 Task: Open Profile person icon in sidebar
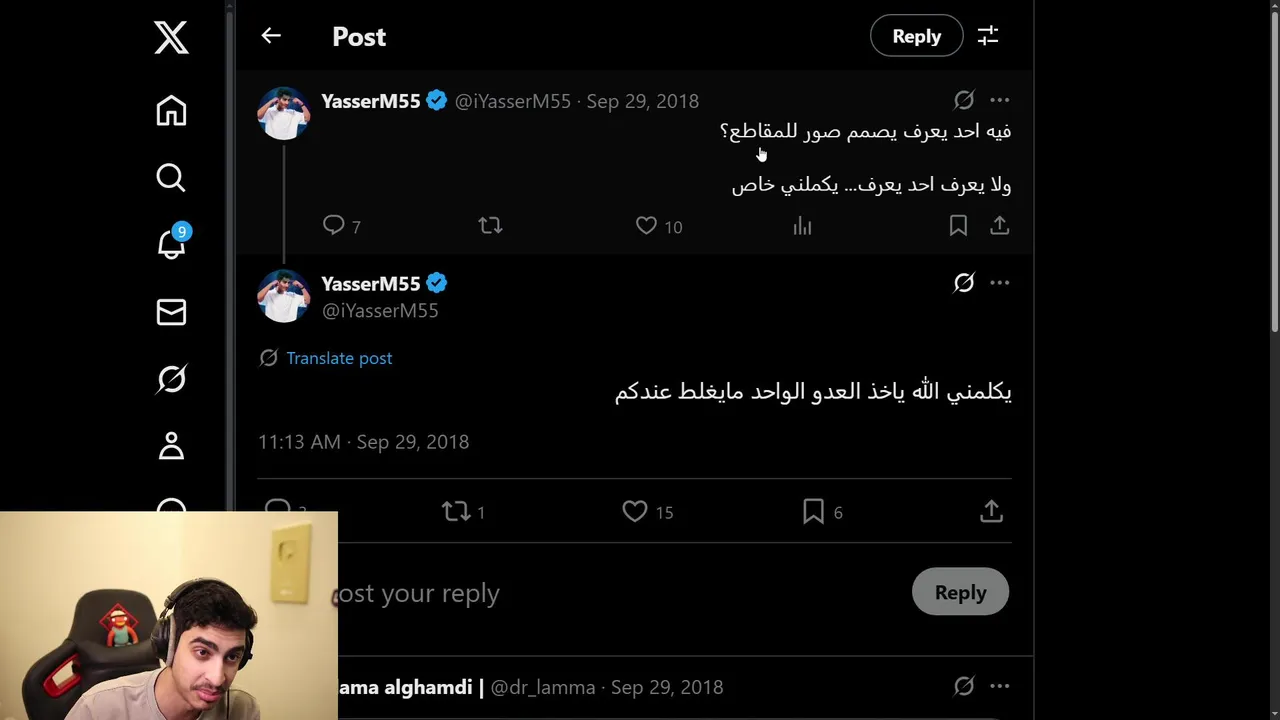click(x=171, y=446)
